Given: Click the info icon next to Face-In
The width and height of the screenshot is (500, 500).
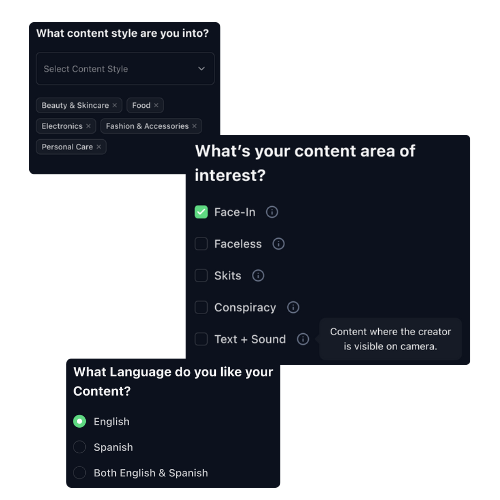Looking at the screenshot, I should (x=272, y=212).
